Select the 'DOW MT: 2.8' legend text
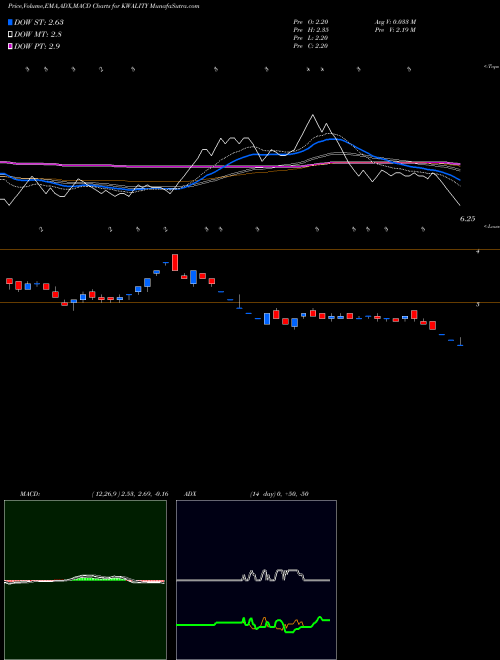Viewport: 500px width, 660px height. click(38, 34)
